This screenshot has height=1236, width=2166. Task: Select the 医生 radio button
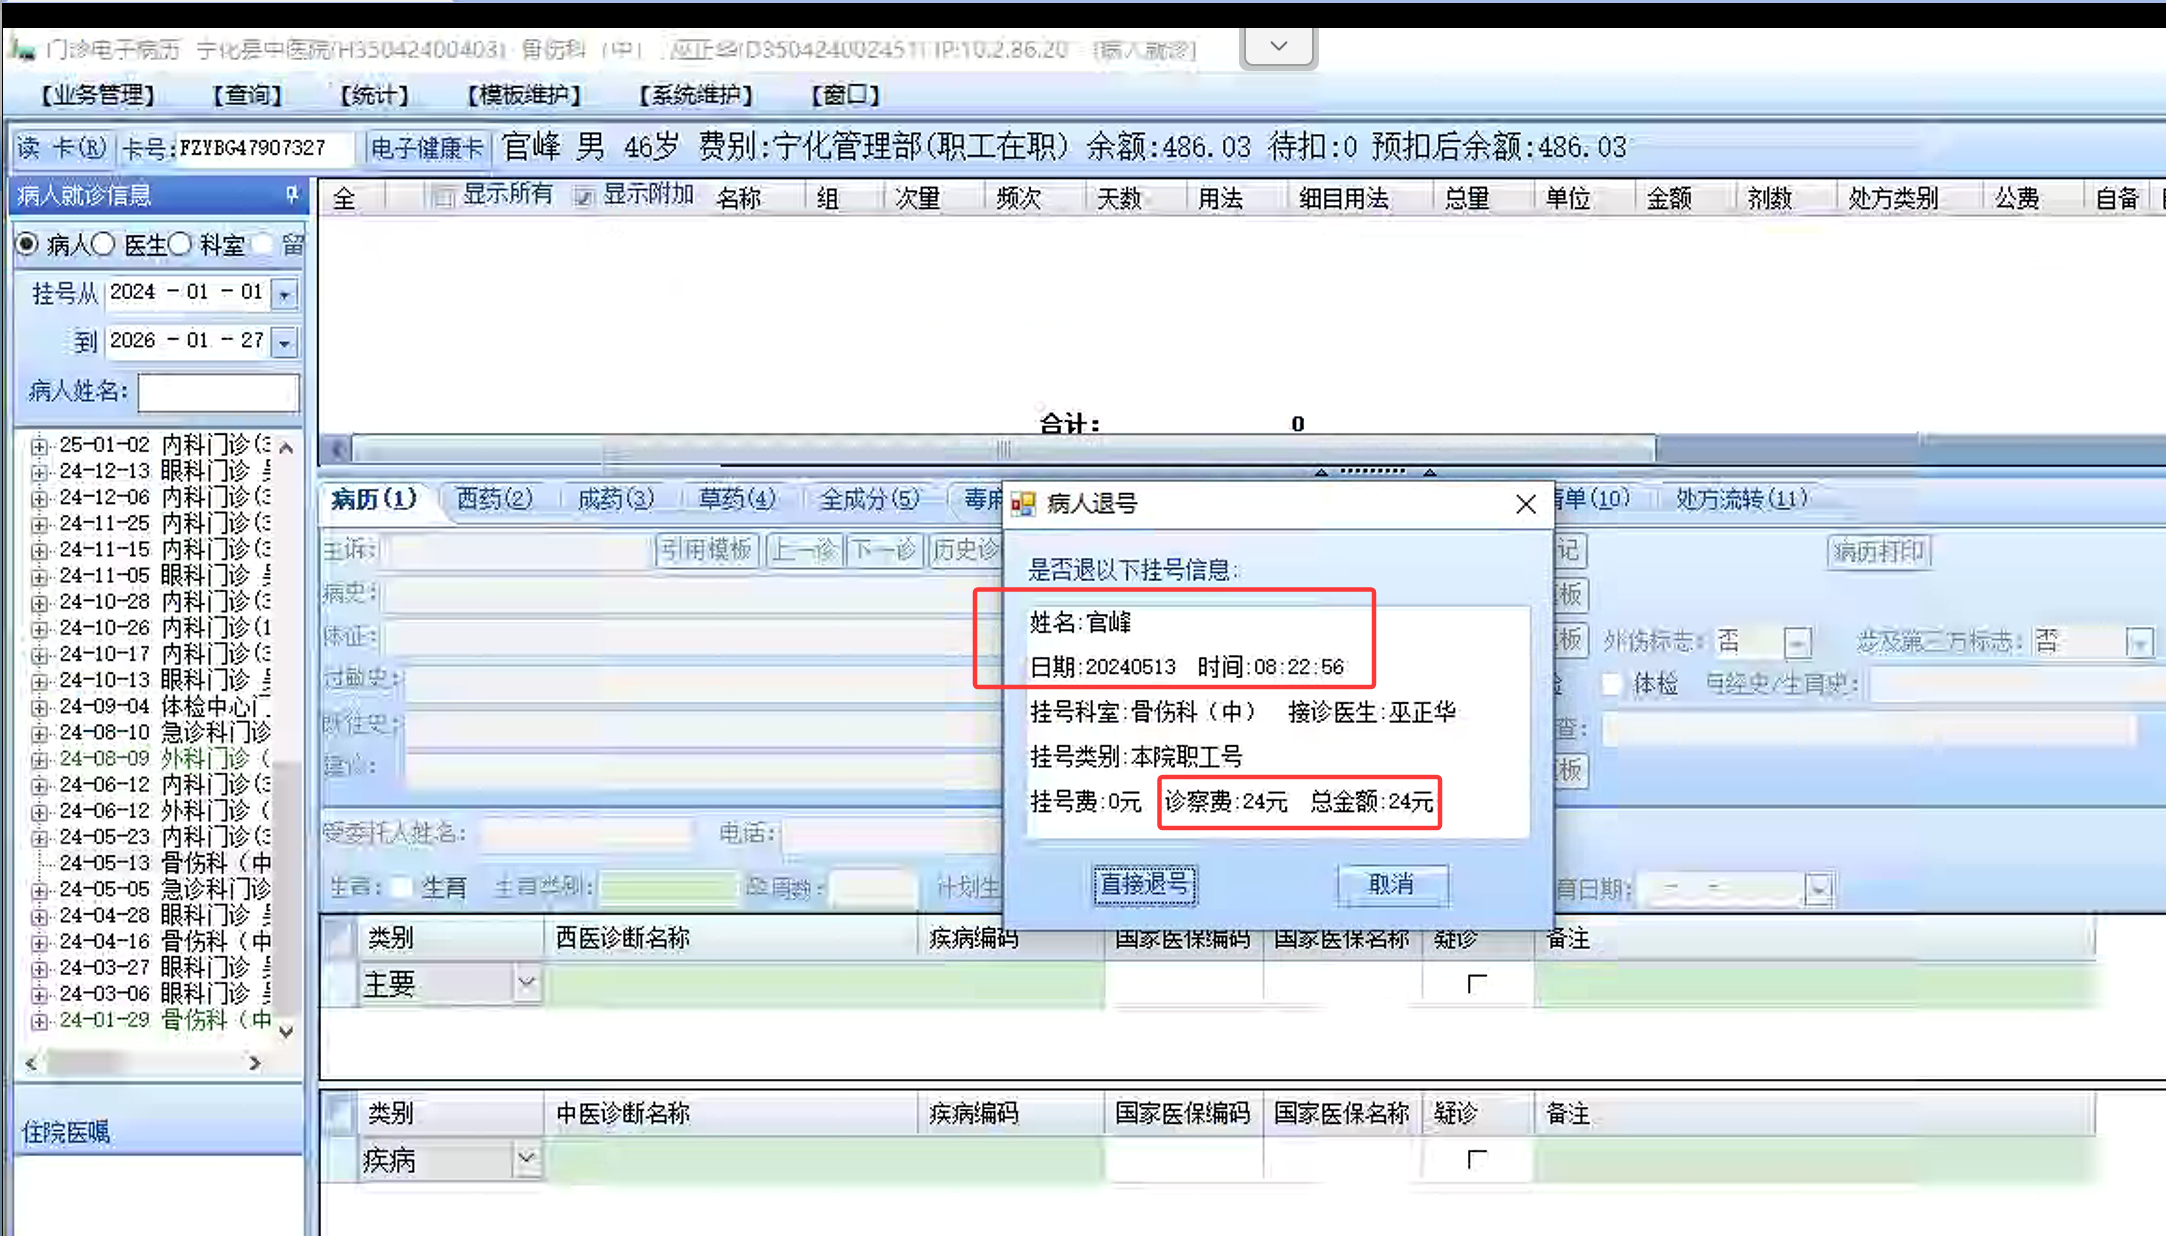pos(104,244)
